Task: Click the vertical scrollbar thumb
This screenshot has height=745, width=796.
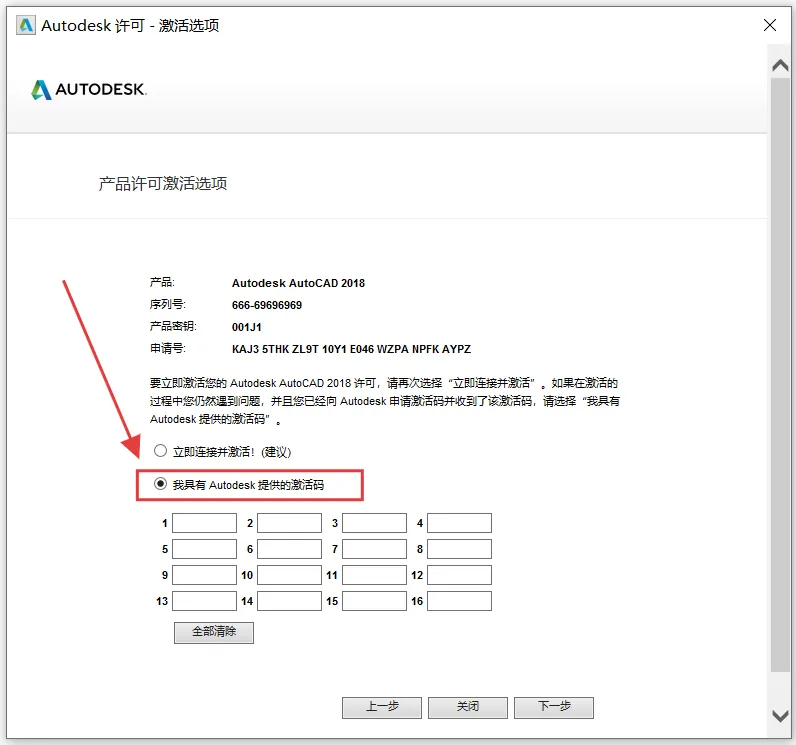Action: pos(780,375)
